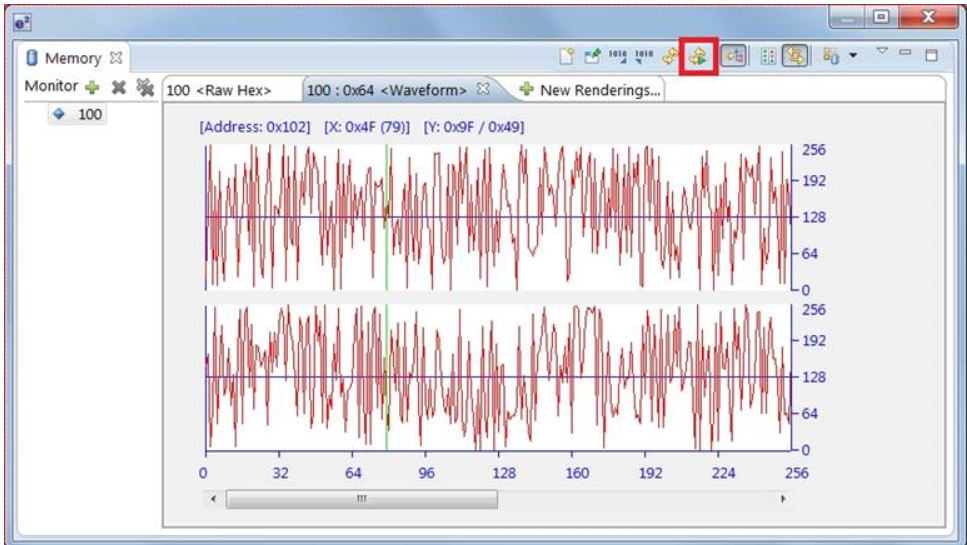Image resolution: width=967 pixels, height=545 pixels.
Task: Click the e2 studio icon in the title bar
Action: [22, 23]
